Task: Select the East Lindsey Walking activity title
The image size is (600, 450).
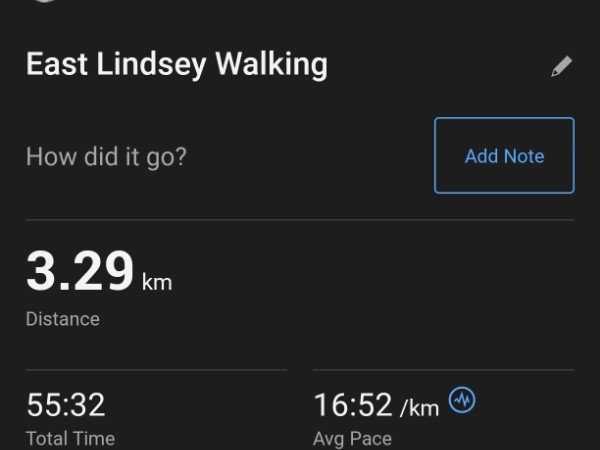Action: tap(177, 64)
